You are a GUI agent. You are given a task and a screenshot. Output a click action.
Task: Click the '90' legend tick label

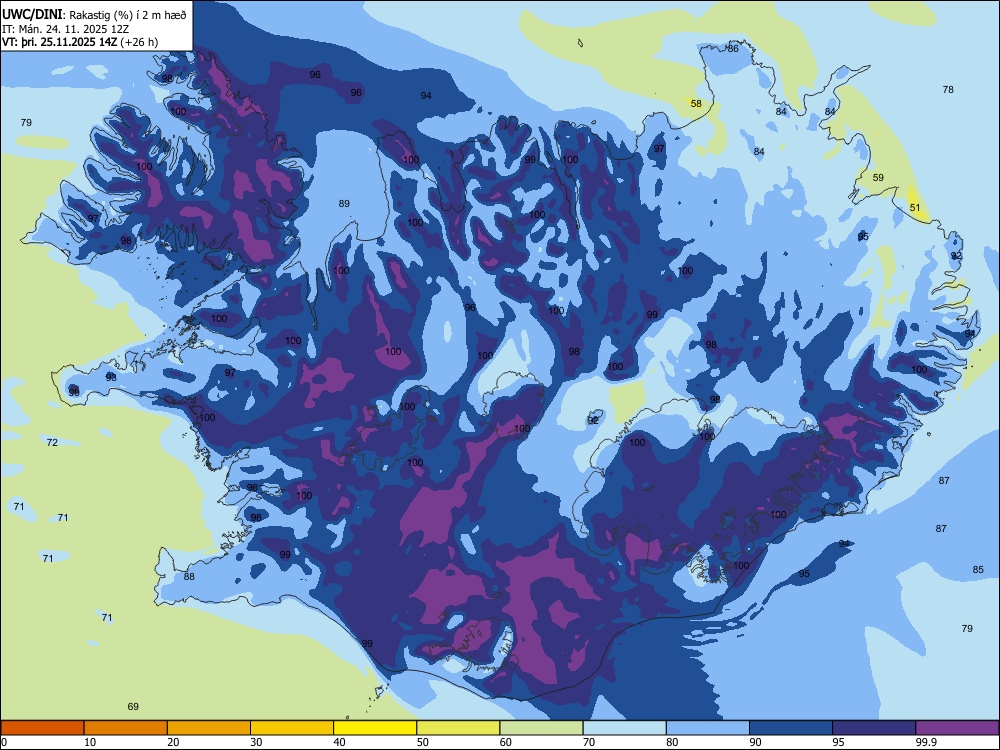coord(755,742)
